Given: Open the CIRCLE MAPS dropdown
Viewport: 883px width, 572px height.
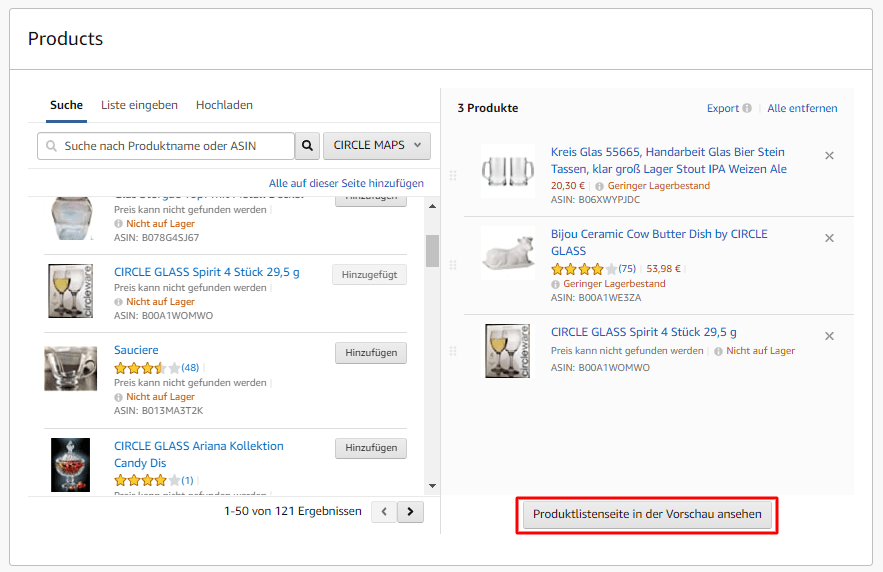Looking at the screenshot, I should point(377,146).
